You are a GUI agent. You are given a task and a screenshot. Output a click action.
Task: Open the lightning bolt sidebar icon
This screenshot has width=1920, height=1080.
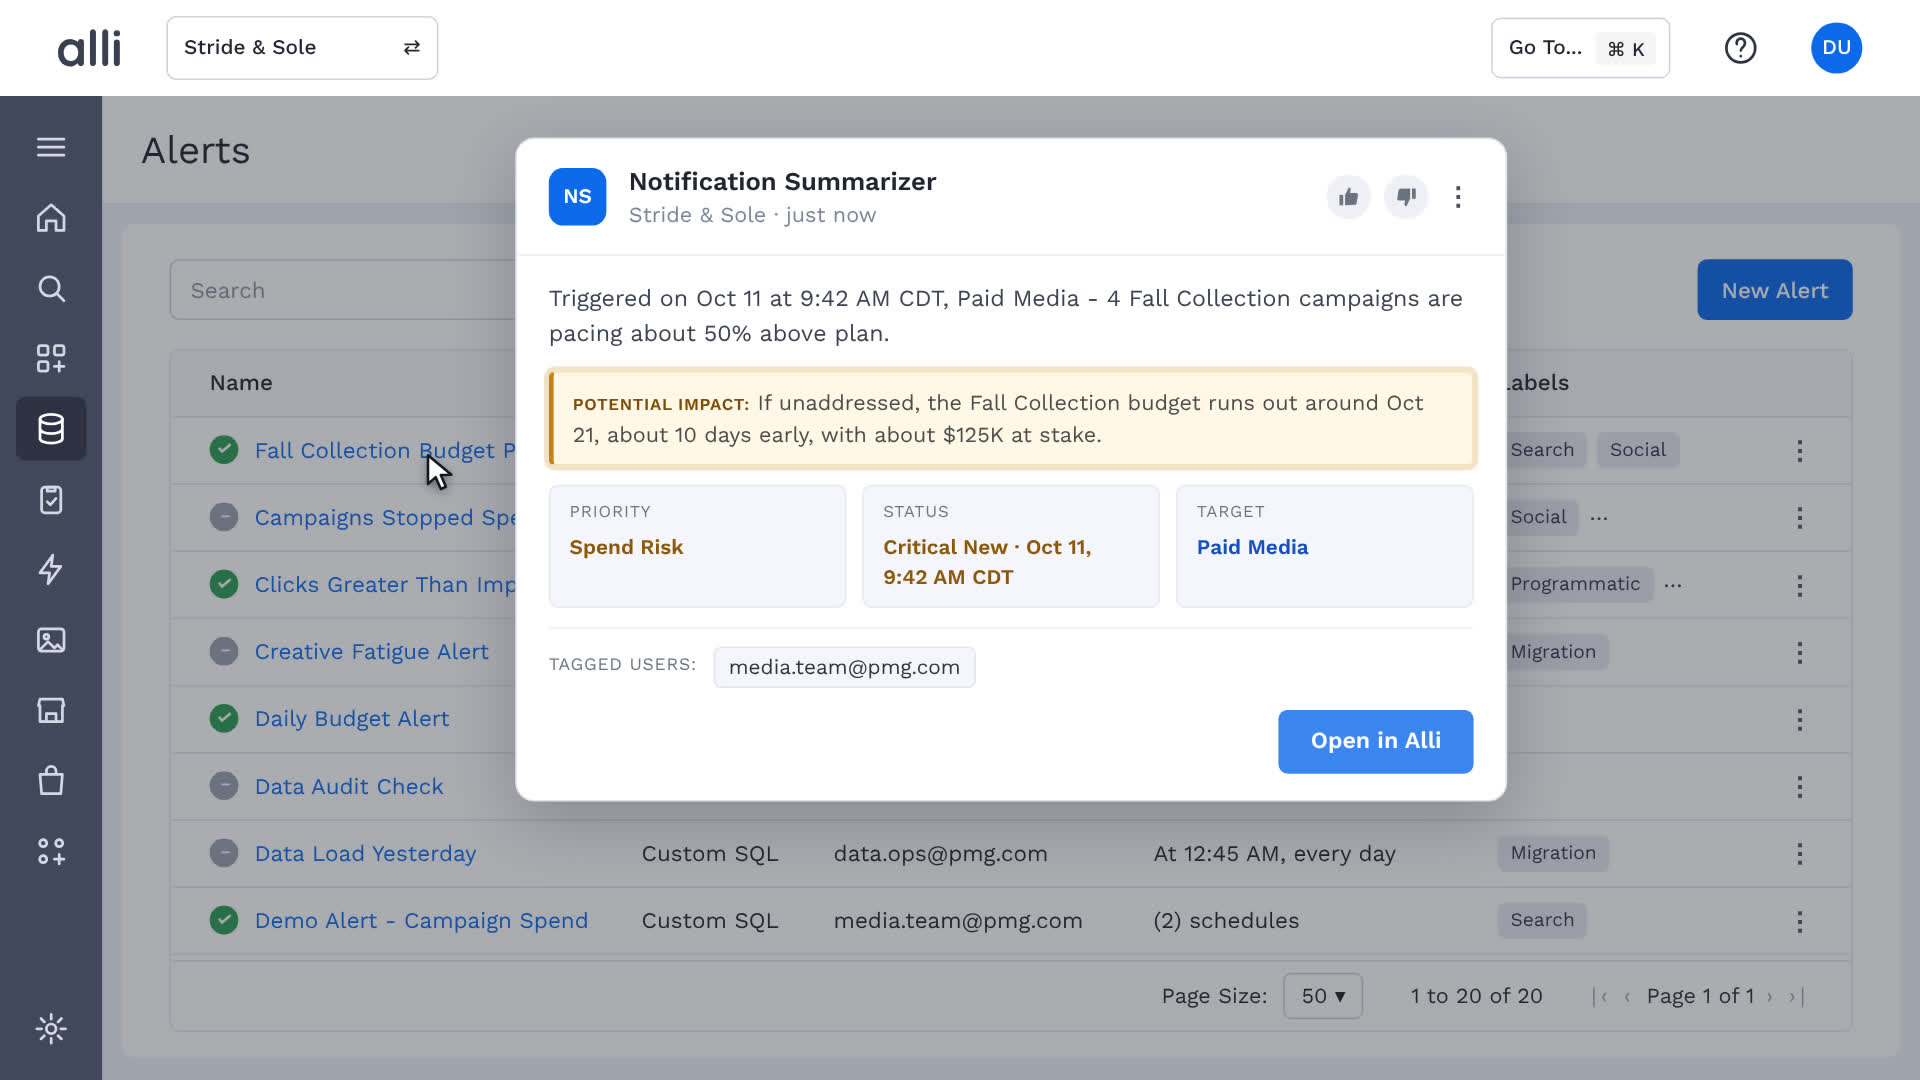coord(51,570)
